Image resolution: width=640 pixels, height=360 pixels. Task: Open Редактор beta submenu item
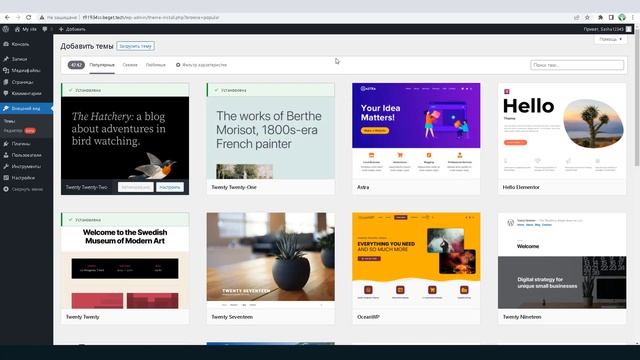point(20,131)
